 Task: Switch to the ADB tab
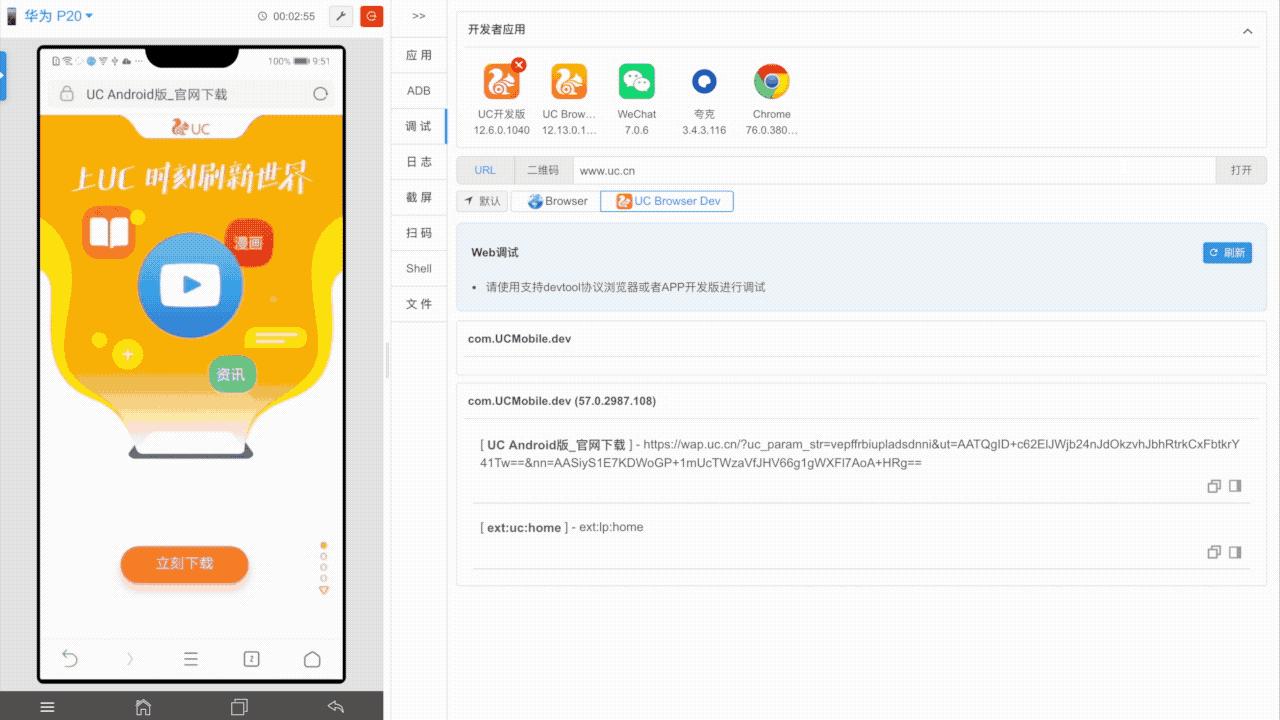pyautogui.click(x=419, y=91)
